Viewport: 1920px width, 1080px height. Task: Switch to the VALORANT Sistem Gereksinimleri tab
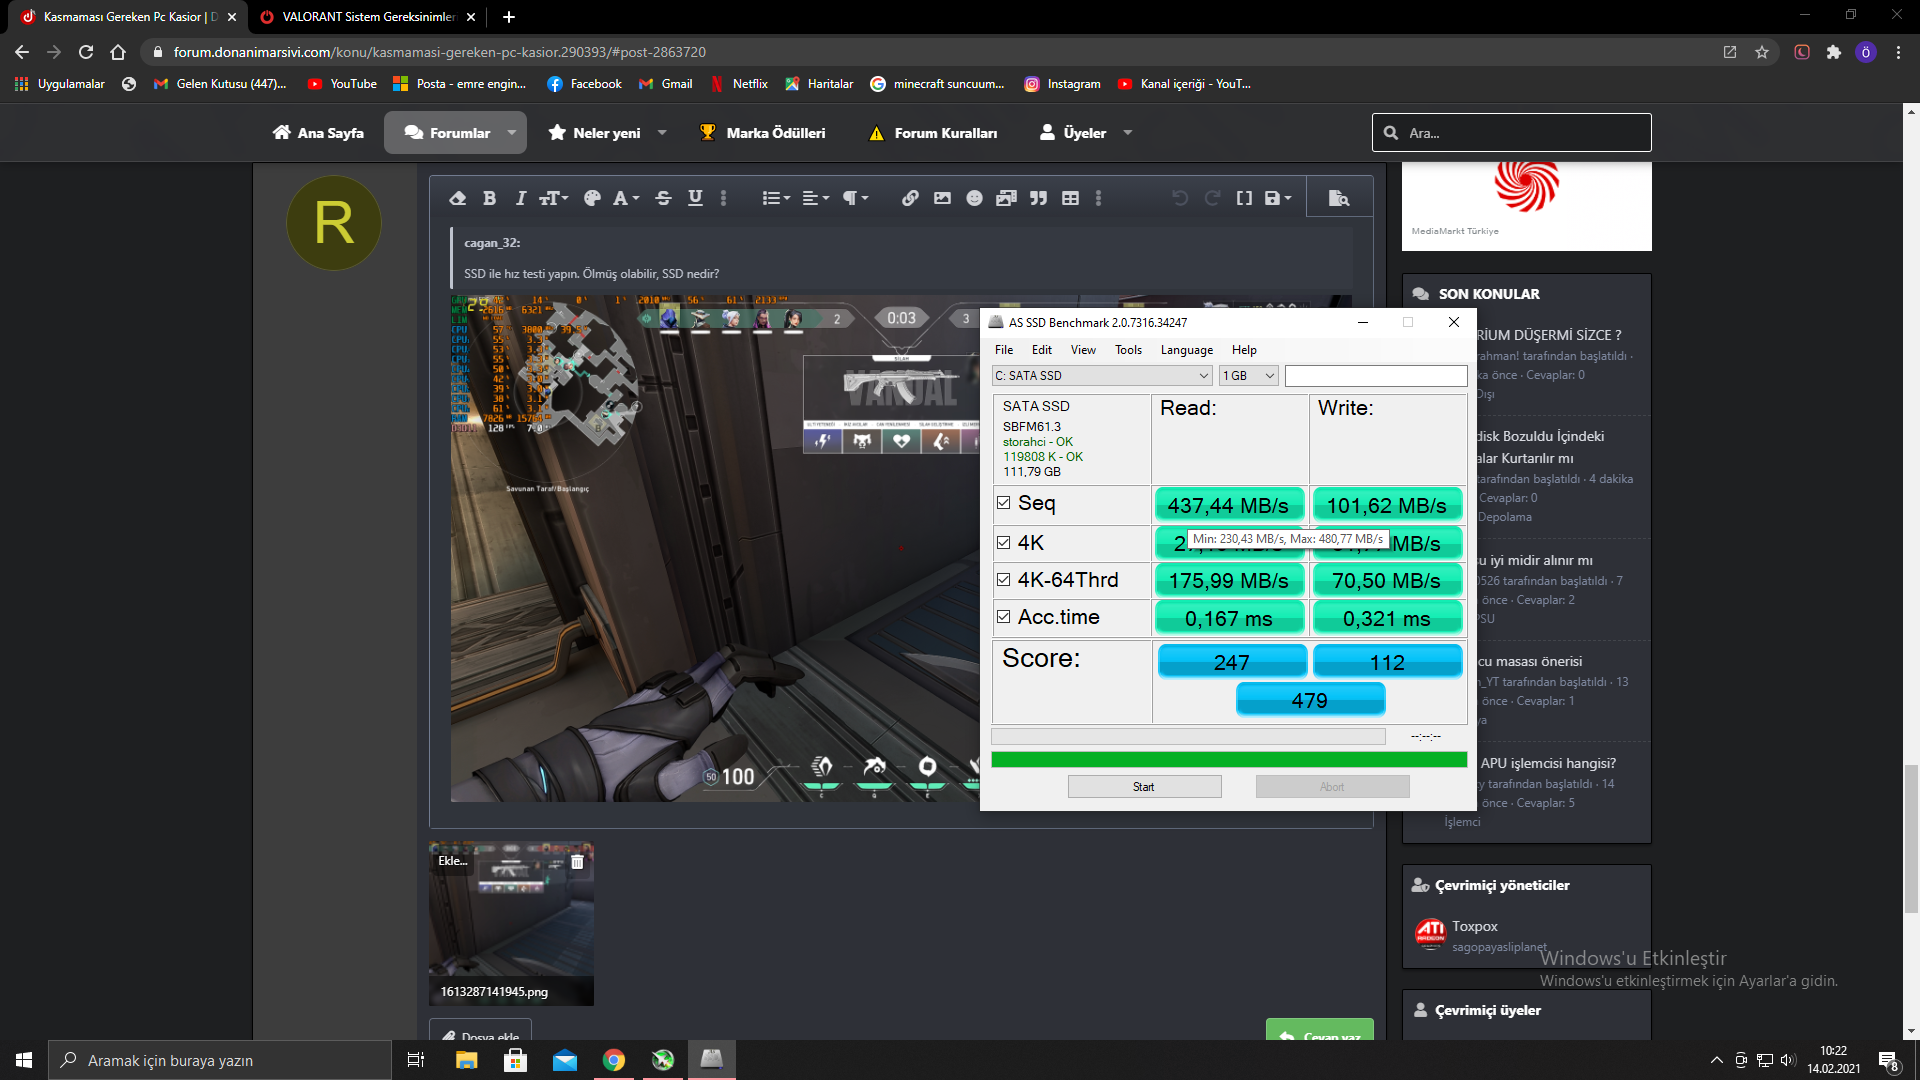click(x=368, y=17)
